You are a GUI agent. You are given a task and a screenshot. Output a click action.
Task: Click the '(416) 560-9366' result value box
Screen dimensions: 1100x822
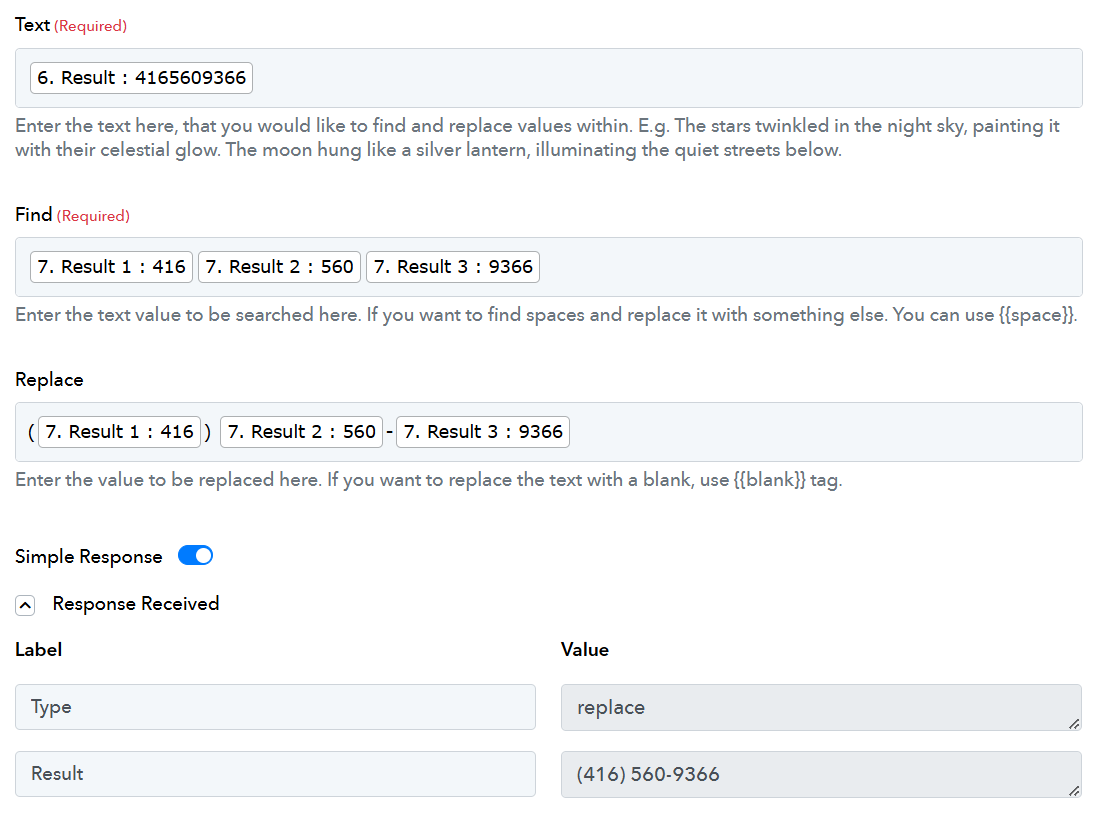[821, 775]
